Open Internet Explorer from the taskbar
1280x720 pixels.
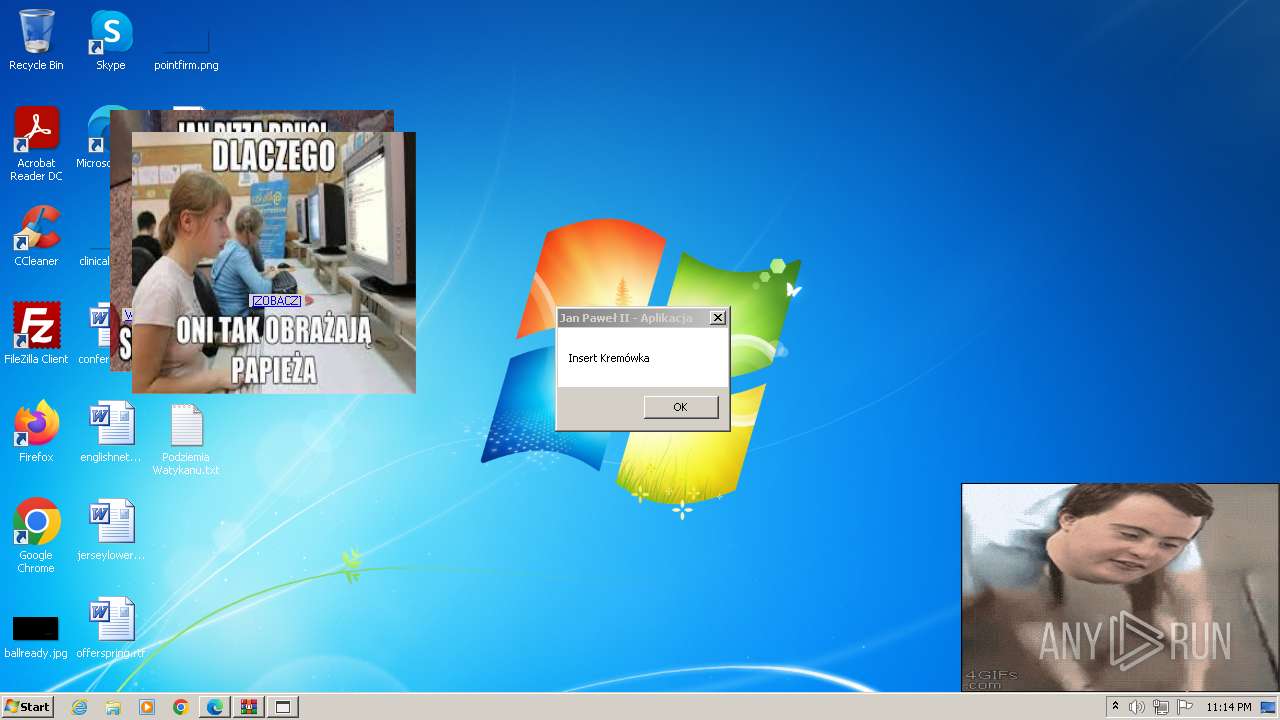coord(80,707)
